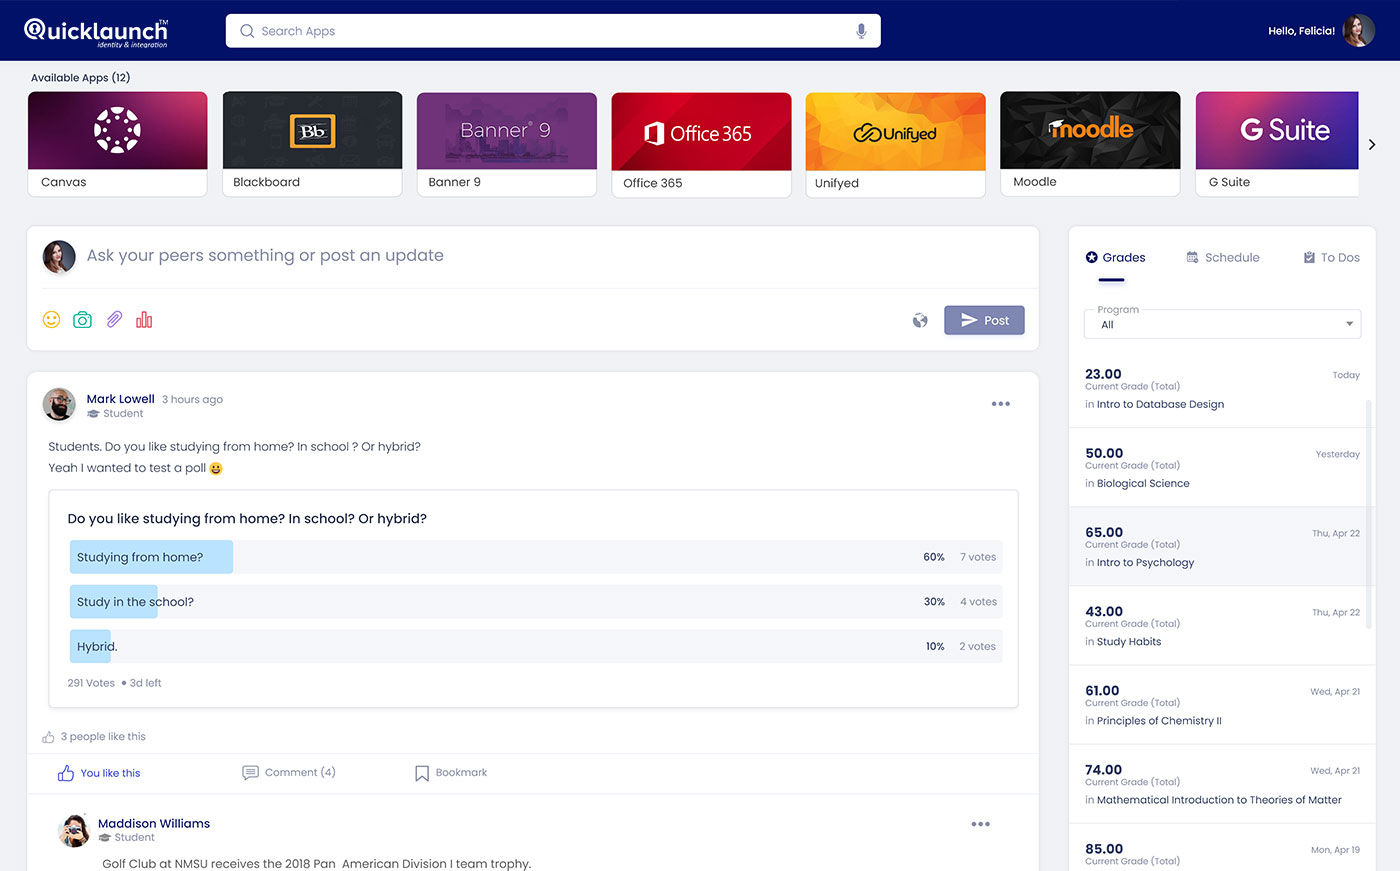Create a poll with the bar chart icon
Image resolution: width=1400 pixels, height=871 pixels.
(144, 319)
